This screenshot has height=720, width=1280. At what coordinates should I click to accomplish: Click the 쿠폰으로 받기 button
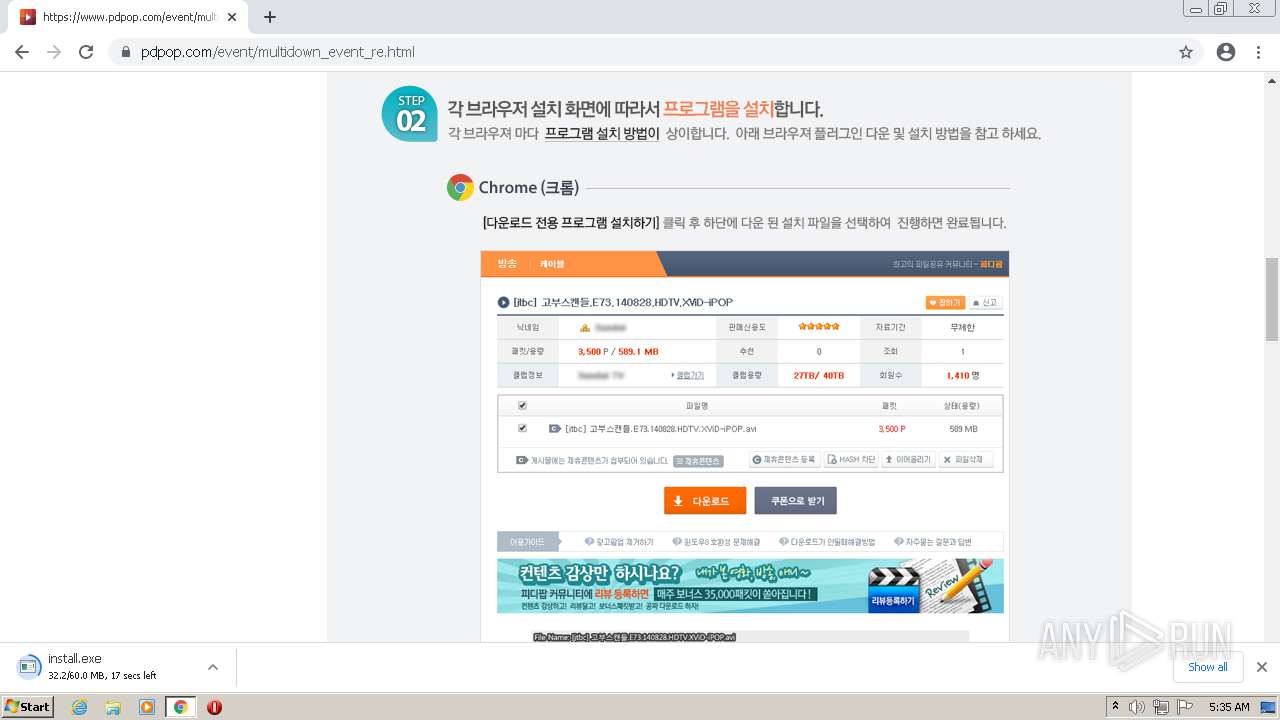796,501
